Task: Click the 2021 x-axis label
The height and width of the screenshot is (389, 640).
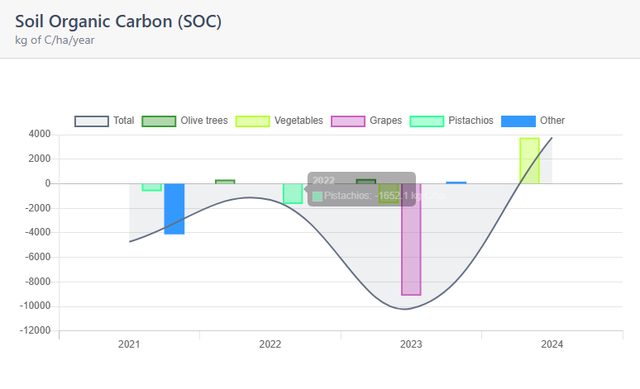Action: (x=129, y=344)
